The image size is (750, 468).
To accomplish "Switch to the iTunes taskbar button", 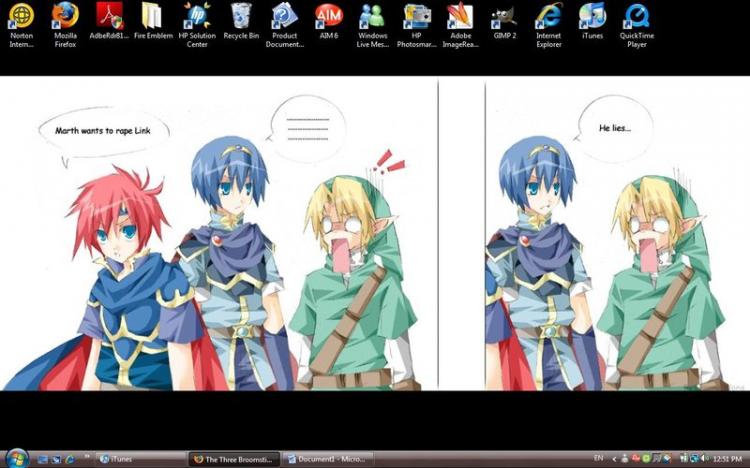I will (x=140, y=459).
